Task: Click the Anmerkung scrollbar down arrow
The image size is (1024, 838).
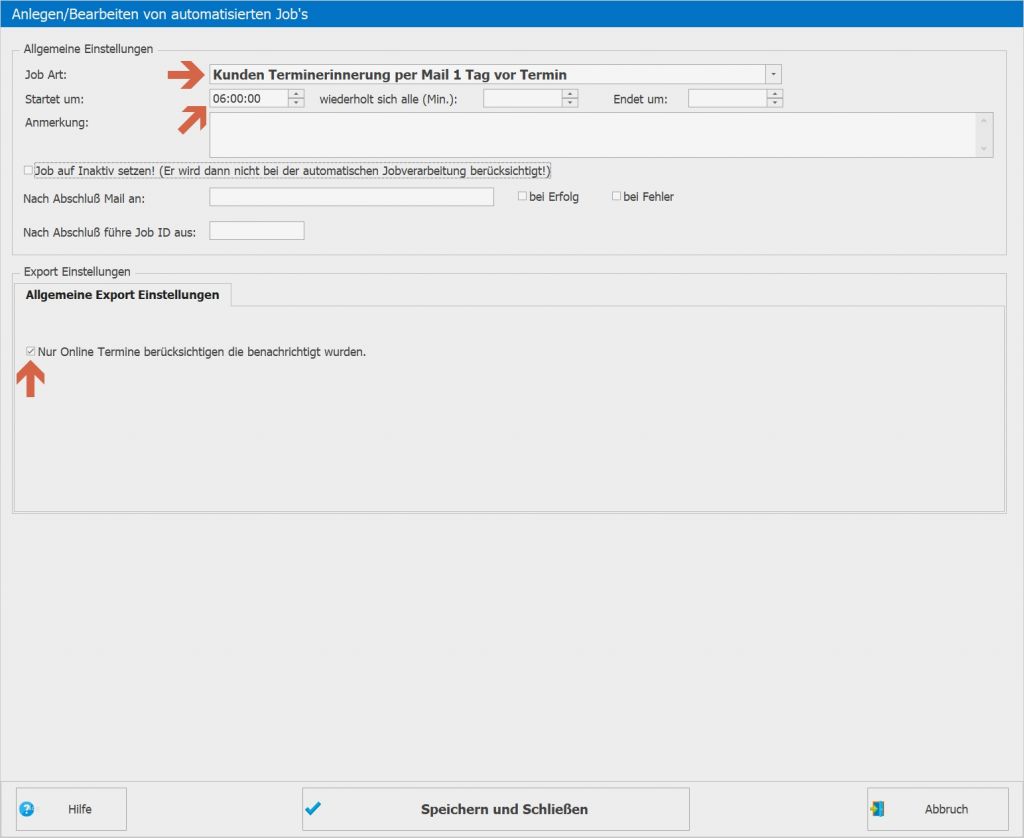Action: [x=984, y=149]
